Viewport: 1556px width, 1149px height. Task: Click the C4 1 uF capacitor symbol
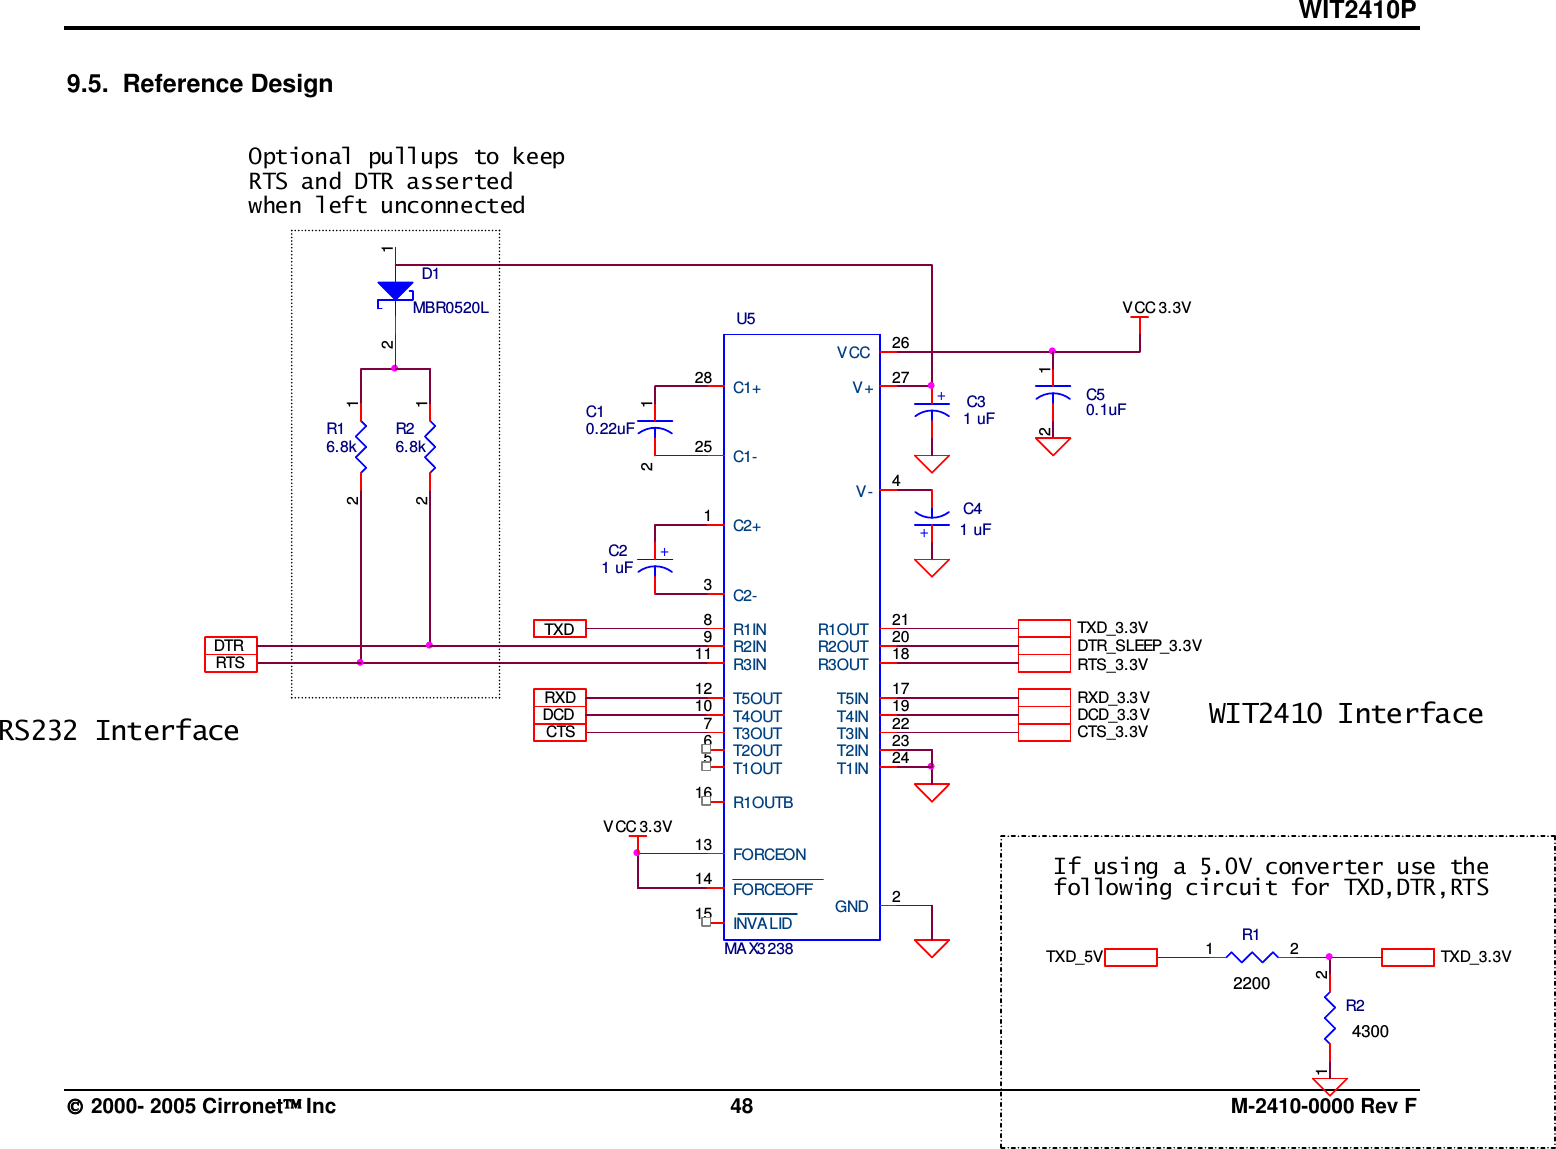pos(932,519)
